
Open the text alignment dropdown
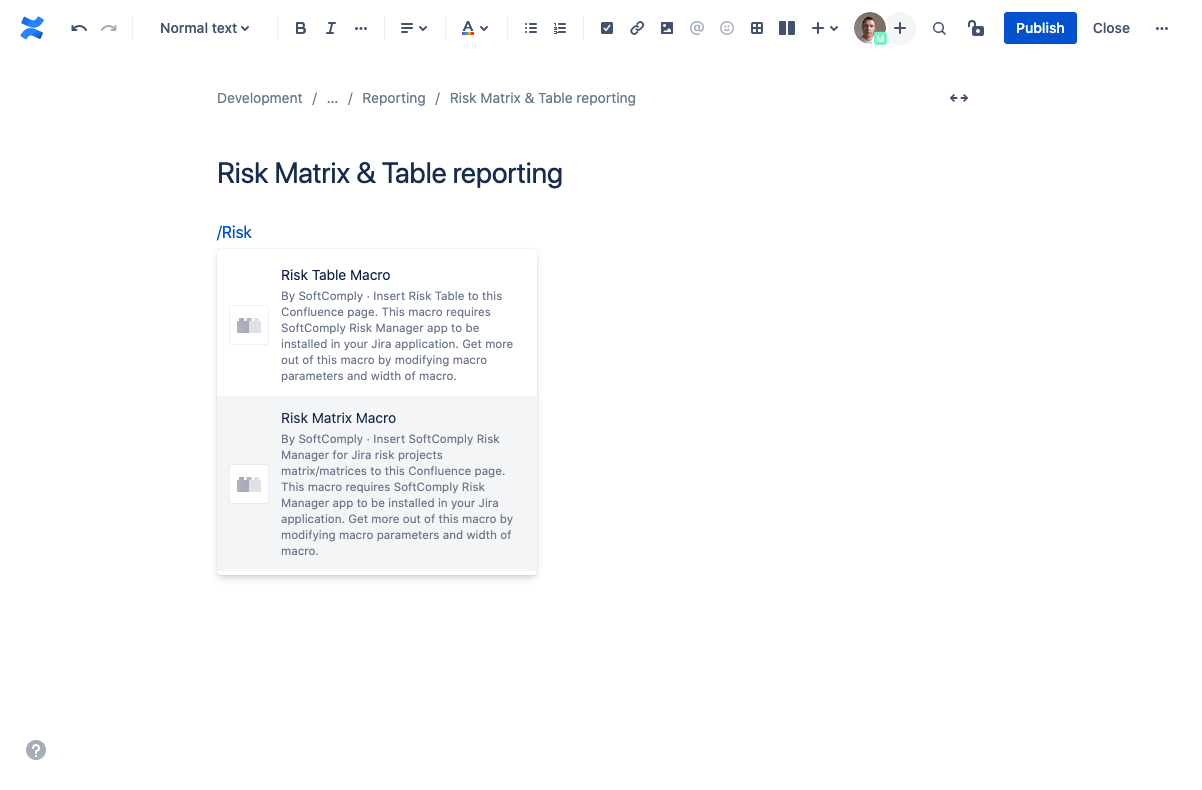[x=413, y=28]
